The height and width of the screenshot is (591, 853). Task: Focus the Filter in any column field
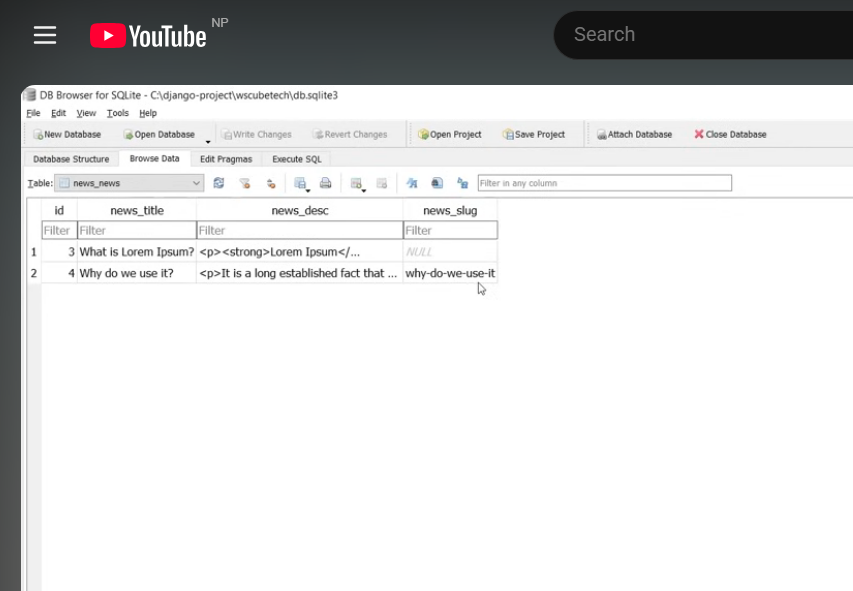pos(605,183)
